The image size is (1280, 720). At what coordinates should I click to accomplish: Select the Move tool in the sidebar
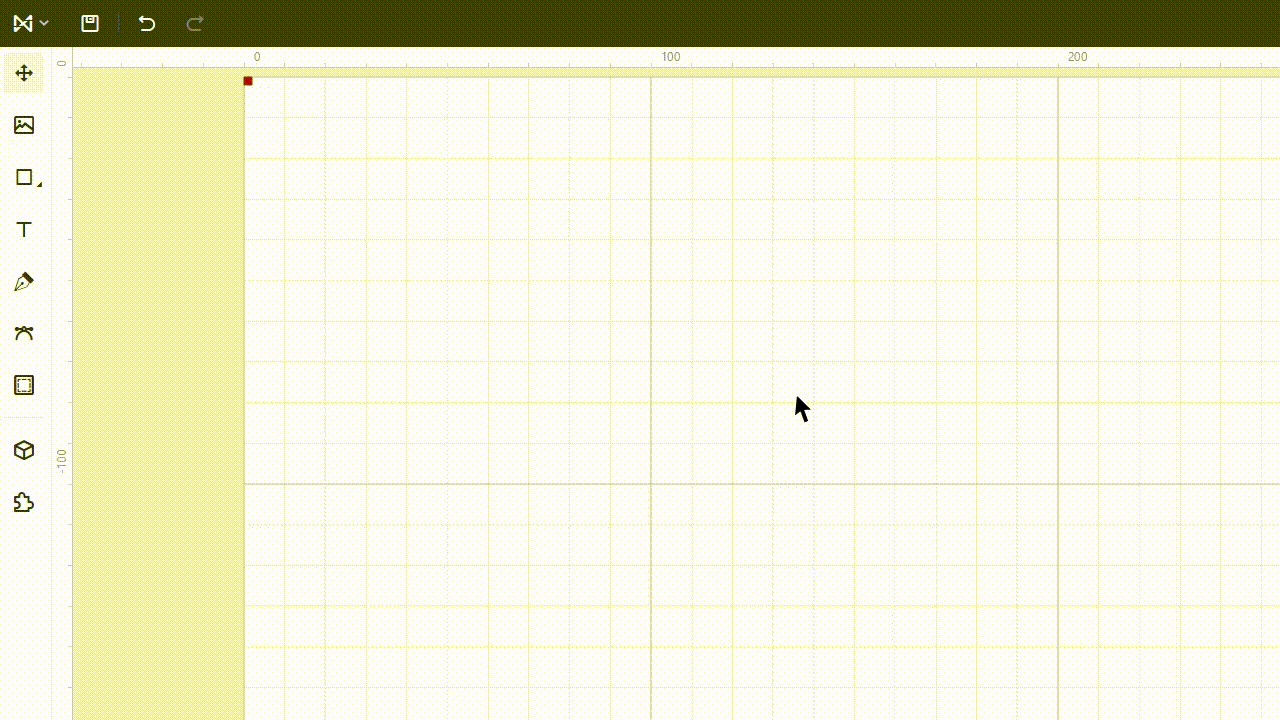[24, 73]
